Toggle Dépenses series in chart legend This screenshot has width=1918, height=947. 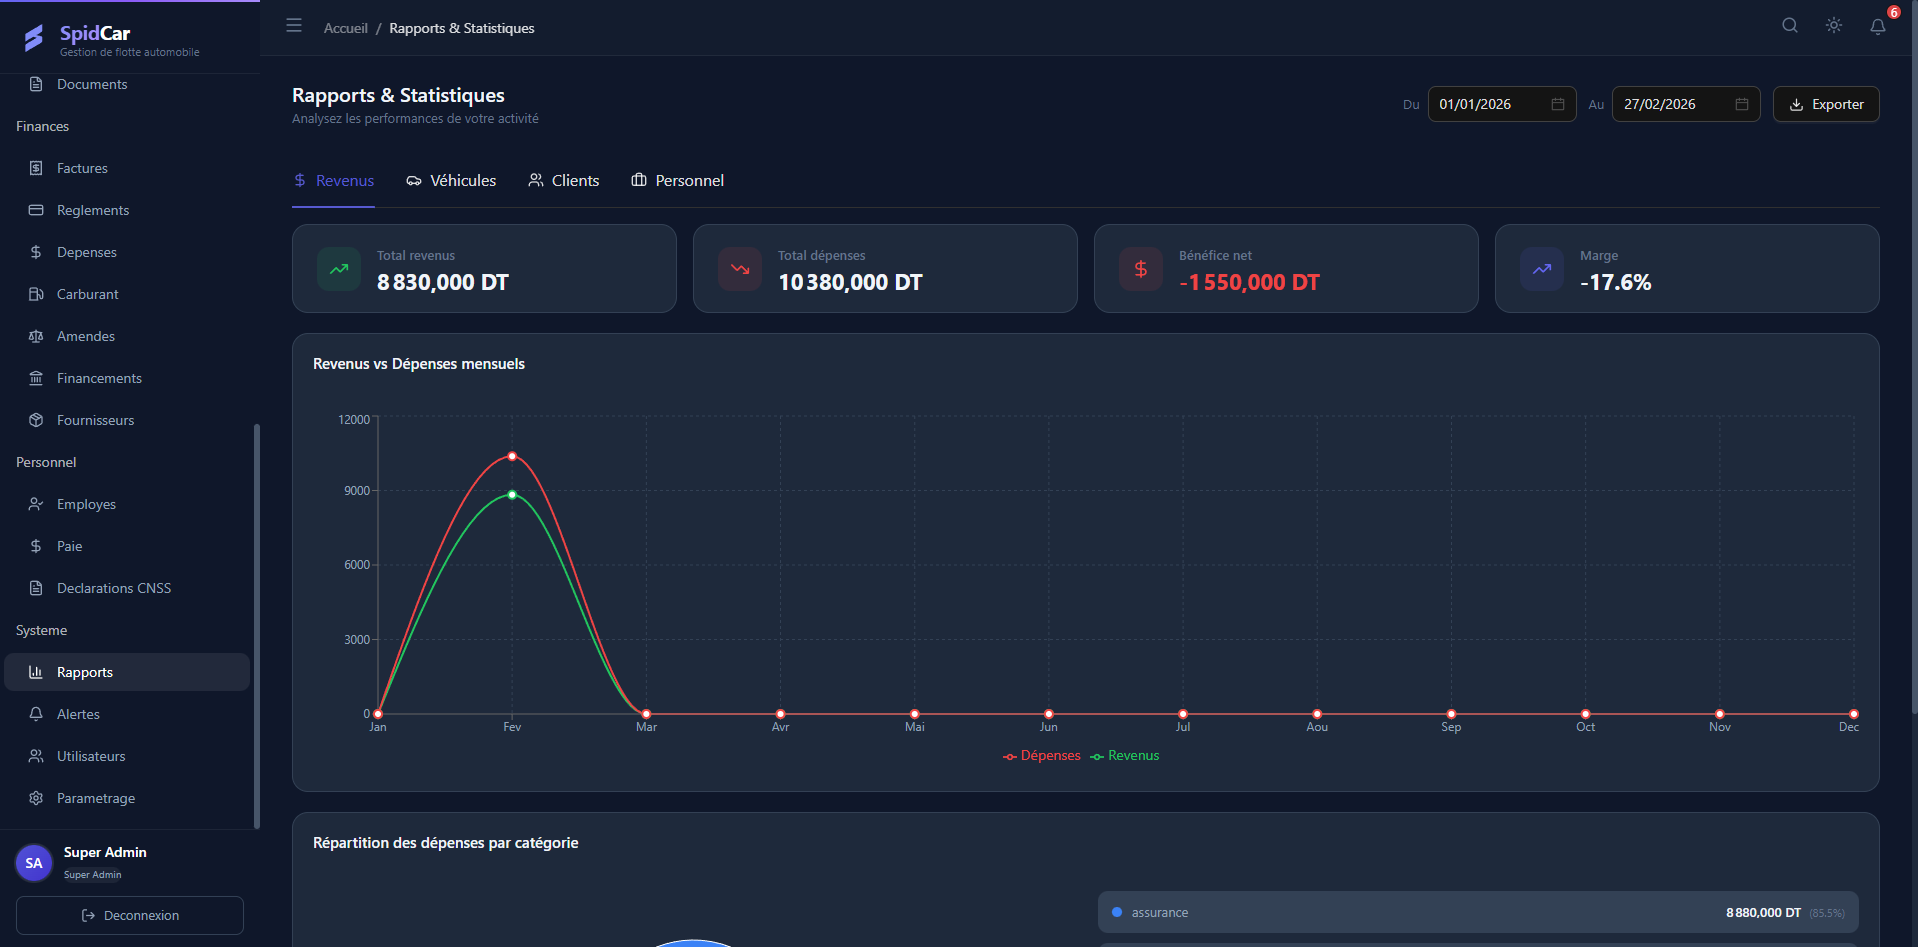tap(1042, 756)
